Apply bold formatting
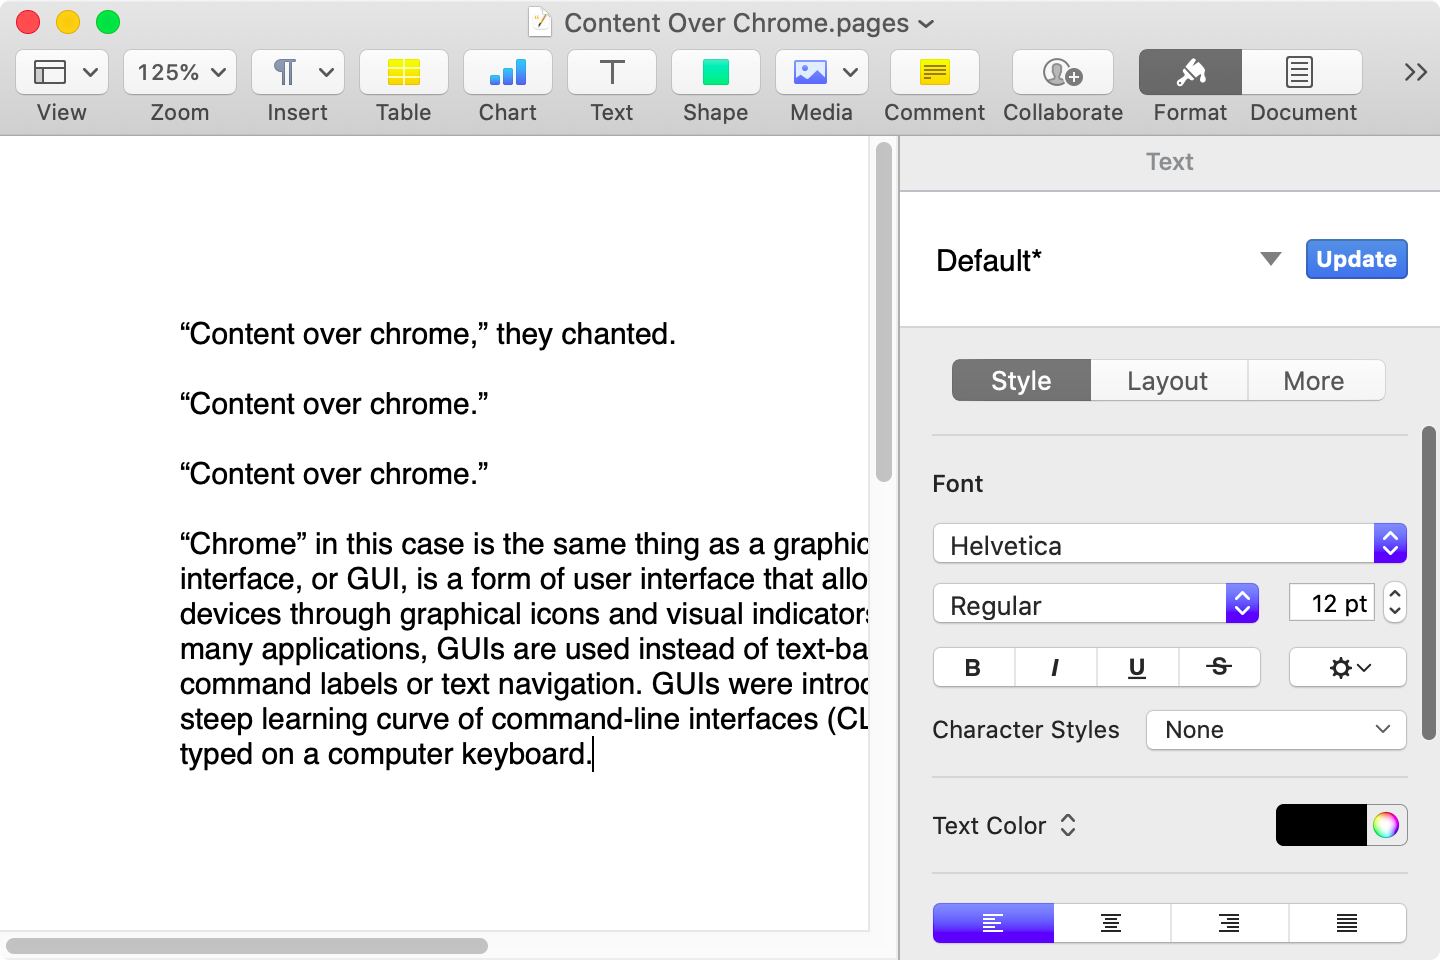1440x960 pixels. (972, 667)
